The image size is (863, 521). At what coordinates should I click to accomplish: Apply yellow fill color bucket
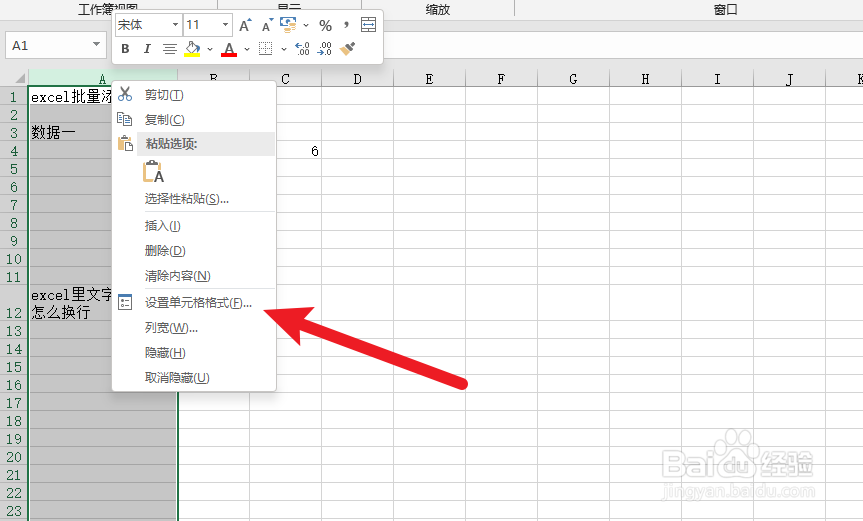pos(192,49)
